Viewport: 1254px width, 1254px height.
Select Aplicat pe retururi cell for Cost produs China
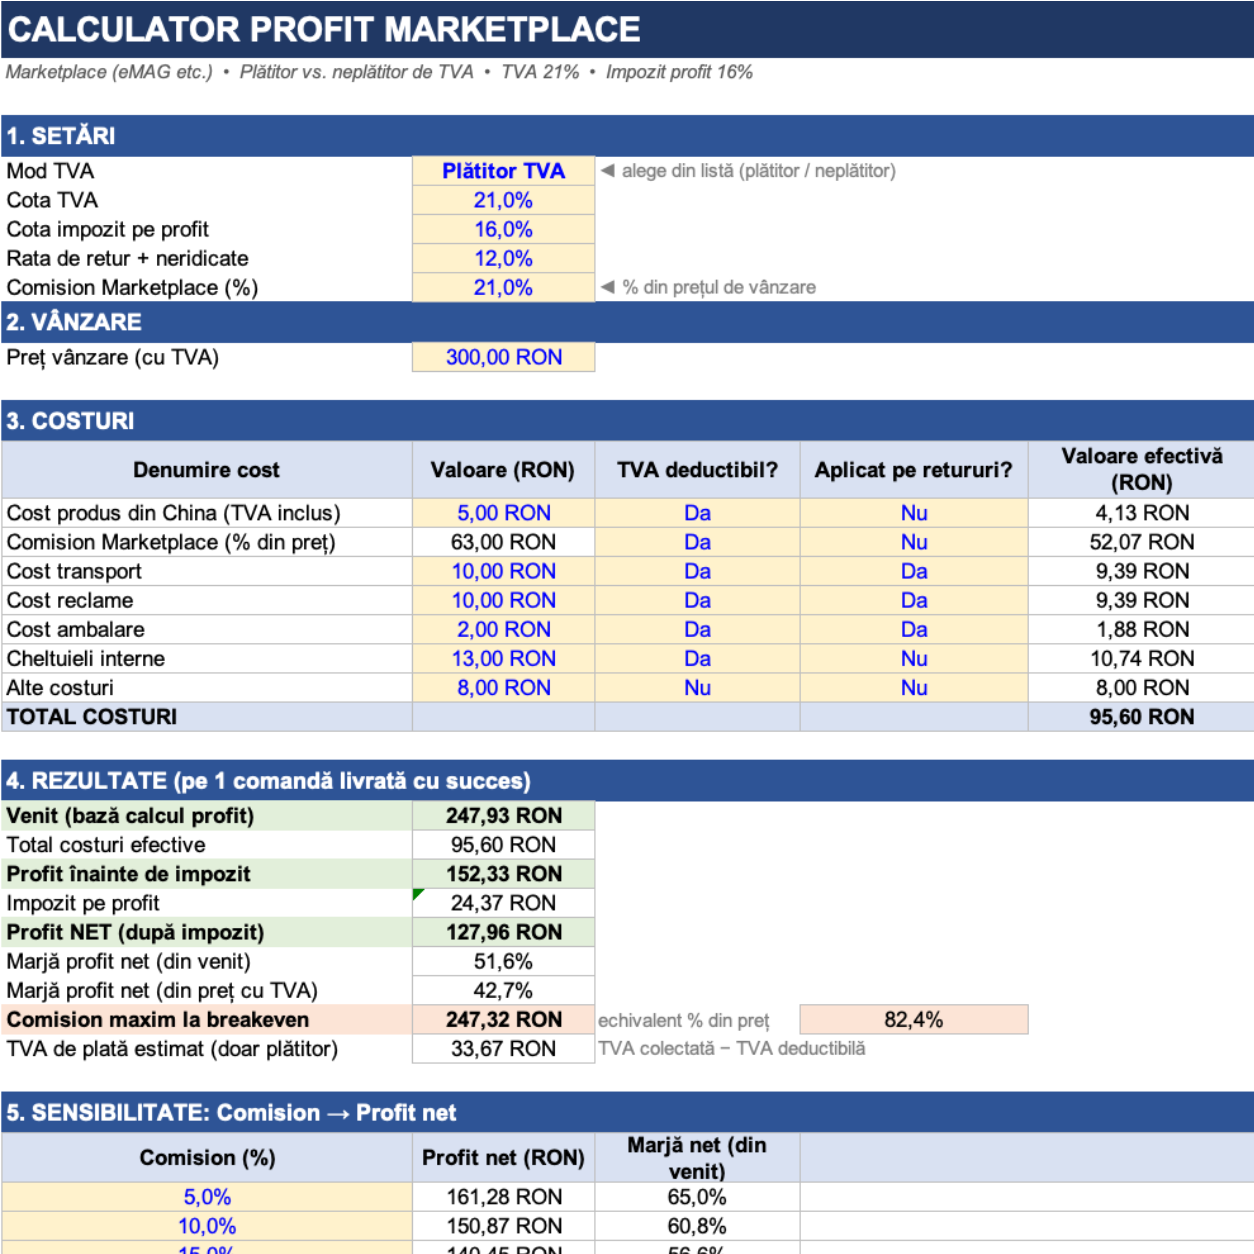[x=914, y=513]
